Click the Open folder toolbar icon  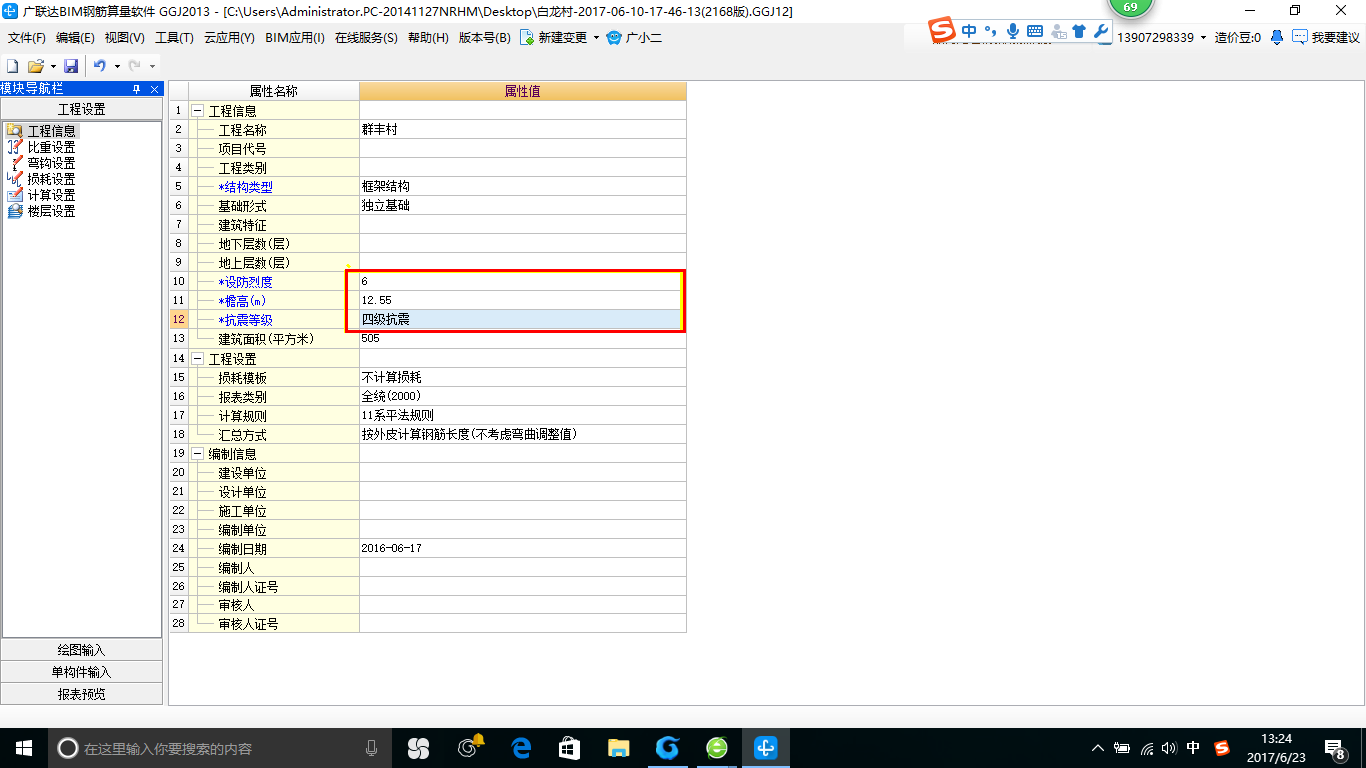point(35,66)
